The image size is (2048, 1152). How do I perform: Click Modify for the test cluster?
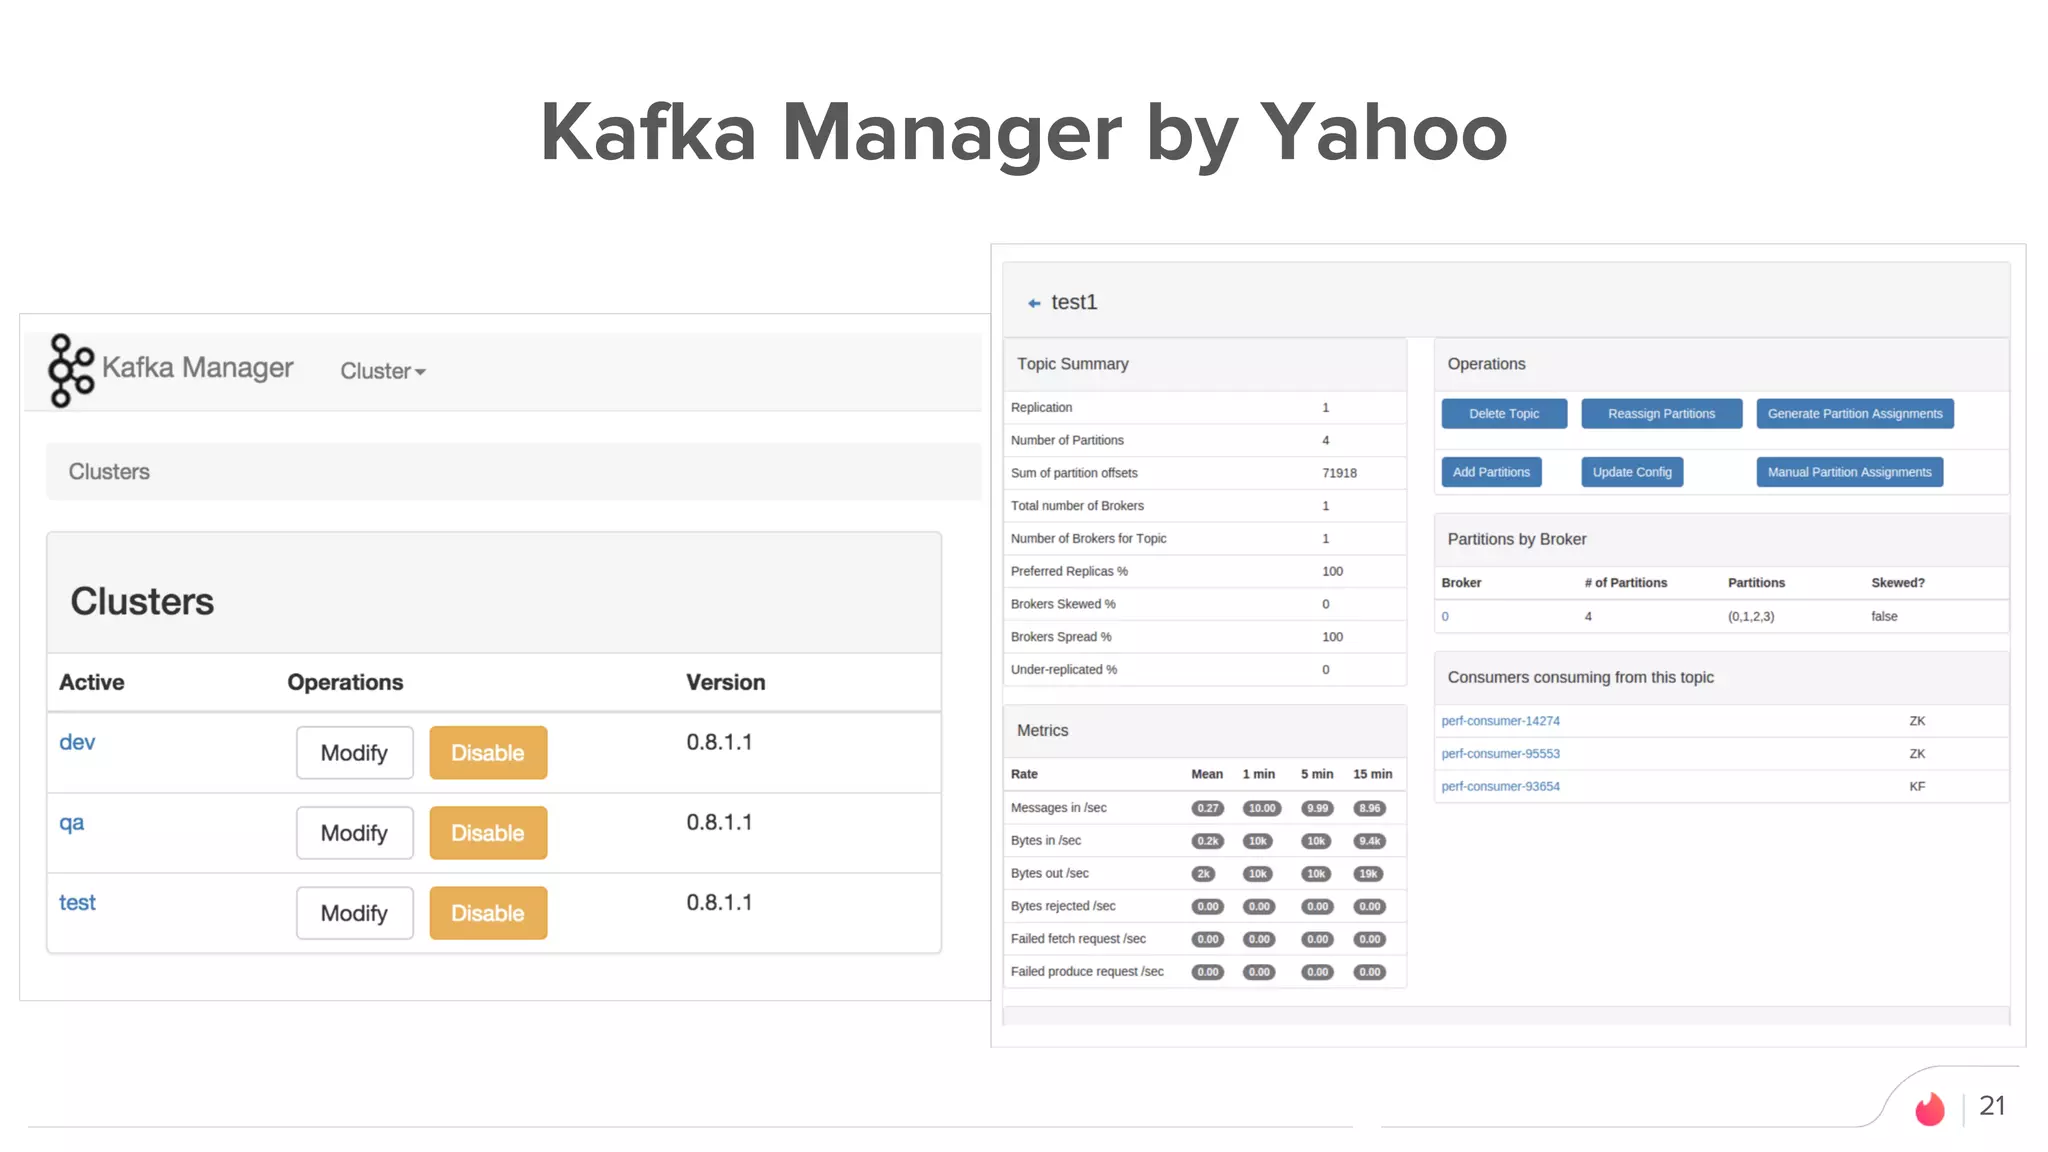click(x=354, y=913)
